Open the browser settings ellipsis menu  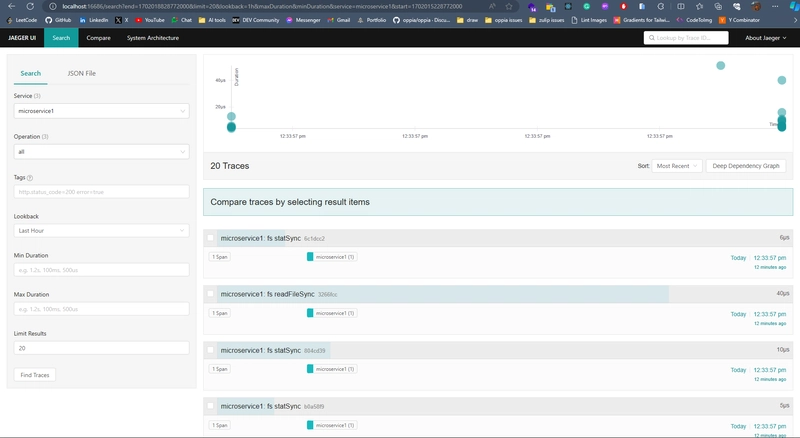click(774, 7)
